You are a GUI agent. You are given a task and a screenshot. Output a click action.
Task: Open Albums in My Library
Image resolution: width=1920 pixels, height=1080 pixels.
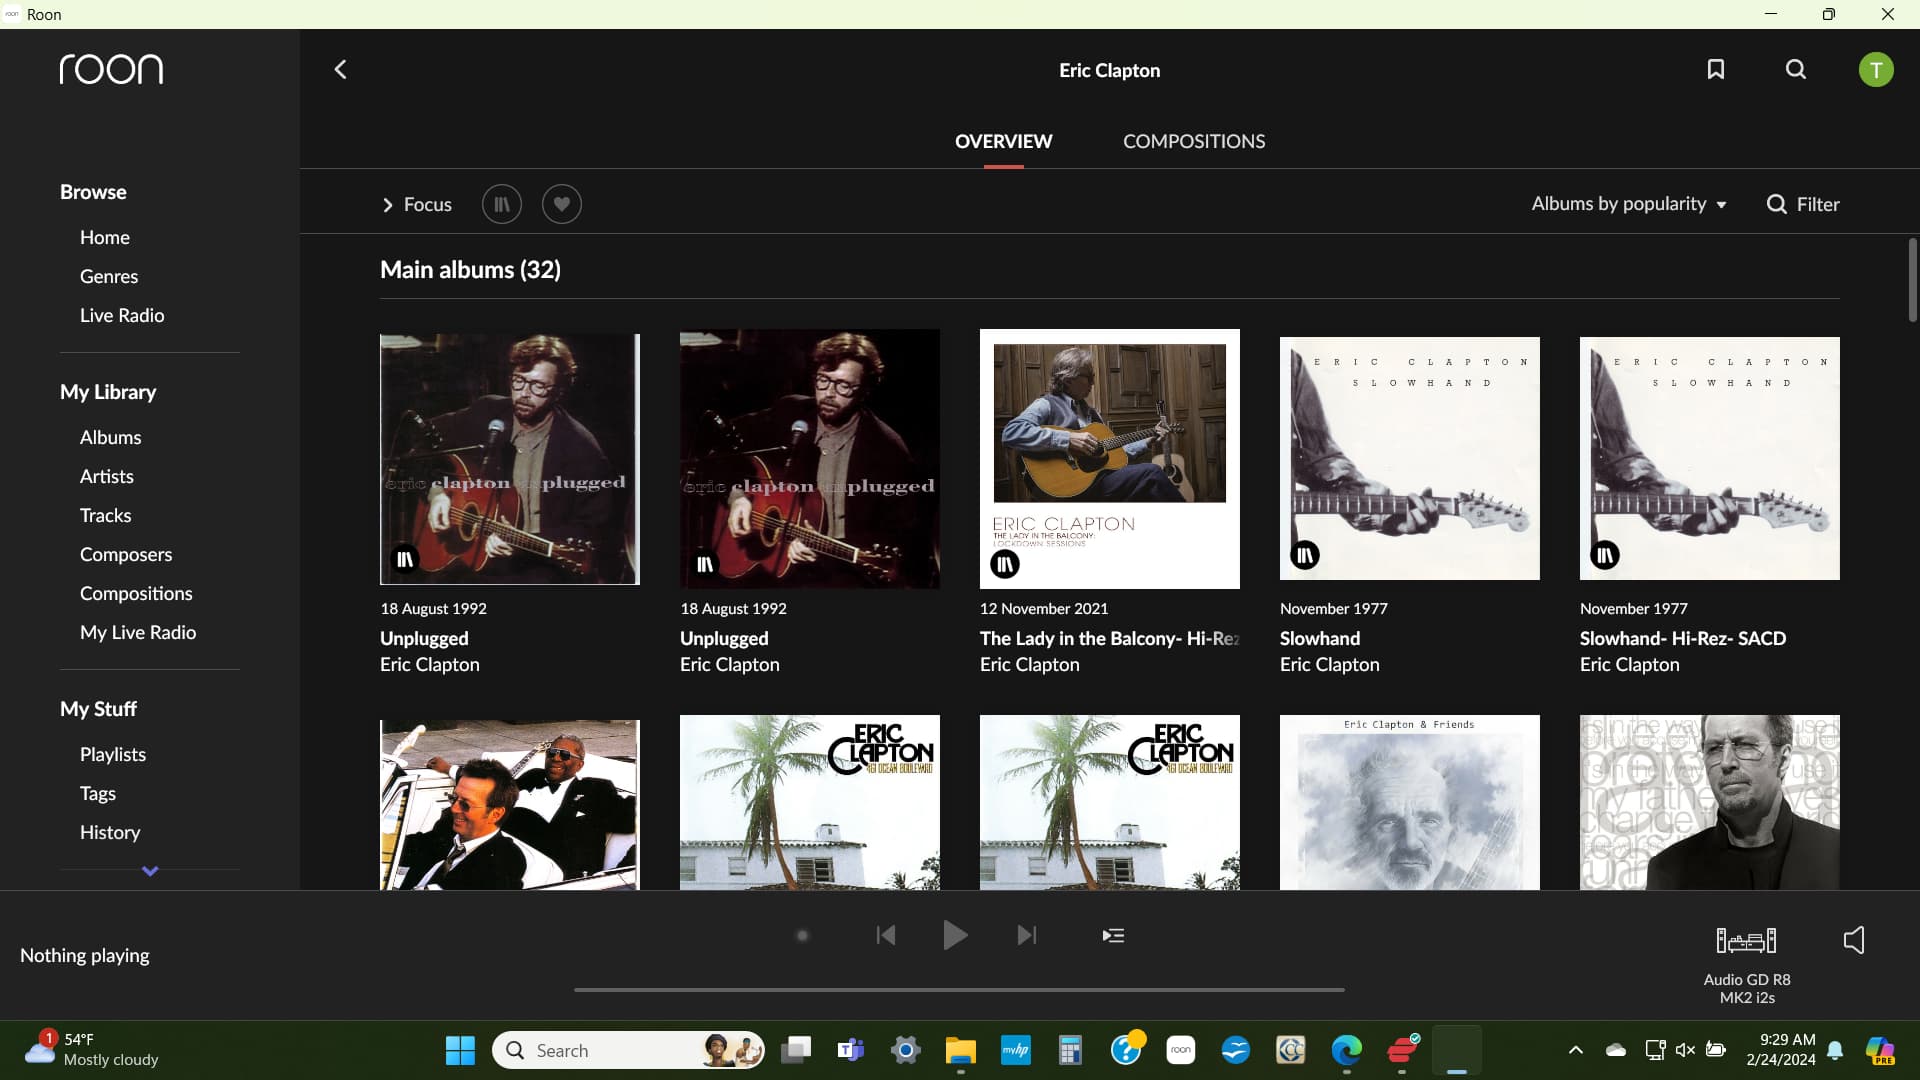110,437
